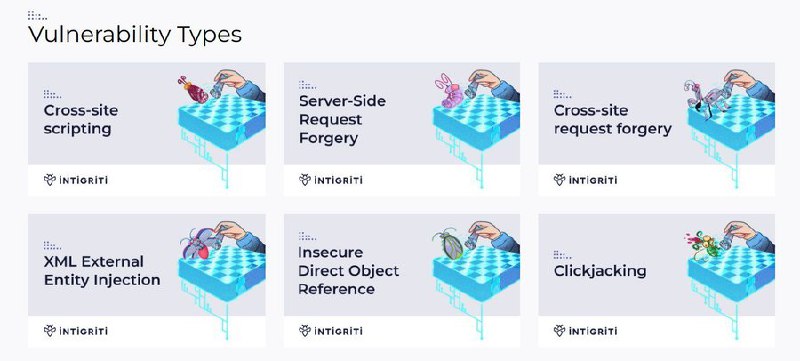Viewport: 800px width, 361px height.
Task: Open the Clickjacking title
Action: [x=600, y=271]
